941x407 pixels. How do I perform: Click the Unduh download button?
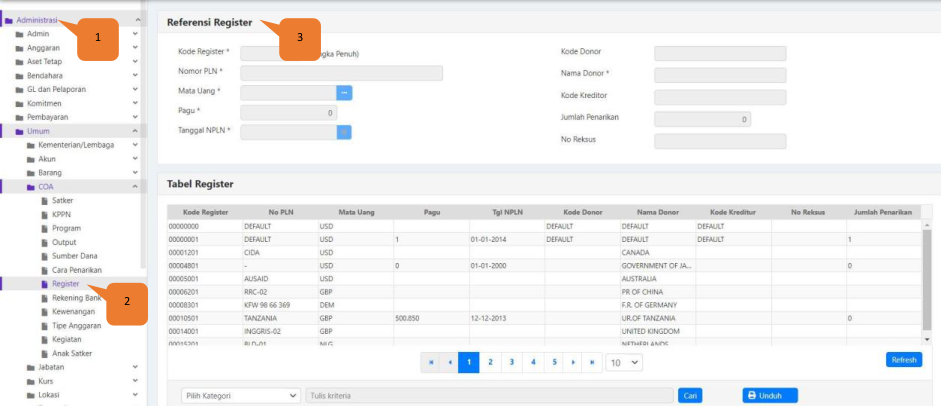[769, 396]
